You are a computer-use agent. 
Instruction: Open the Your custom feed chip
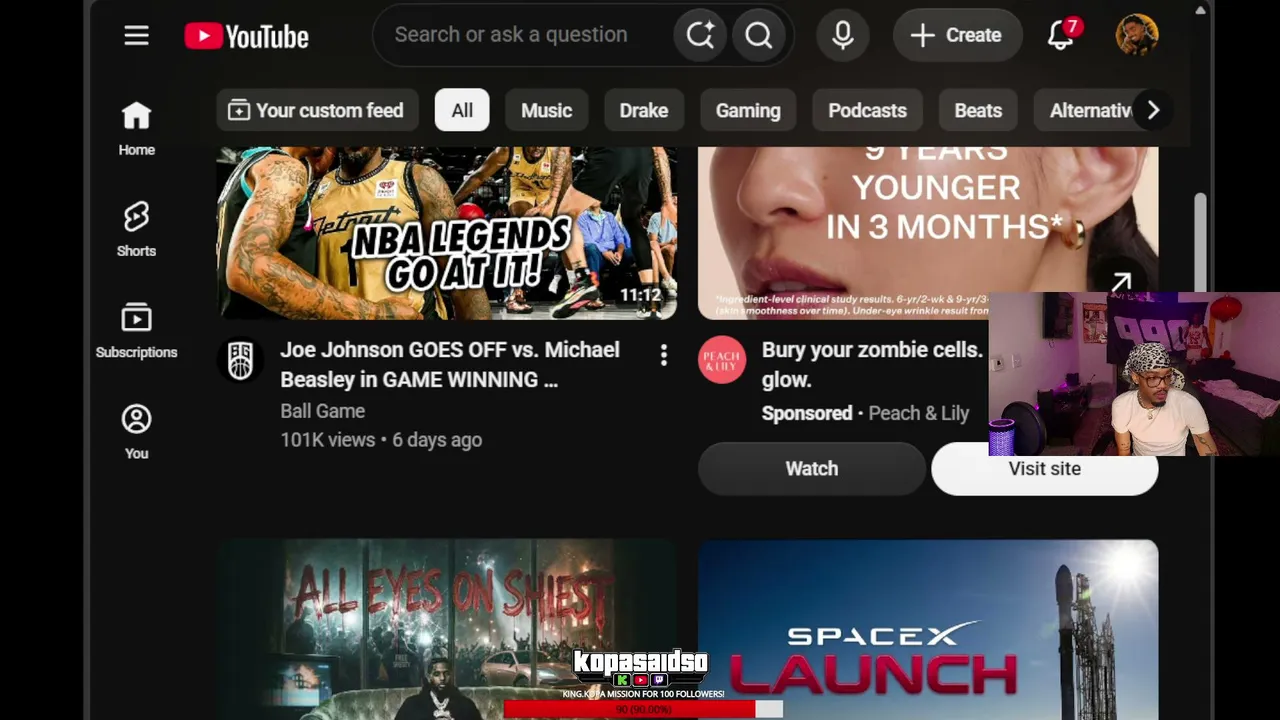click(x=317, y=111)
